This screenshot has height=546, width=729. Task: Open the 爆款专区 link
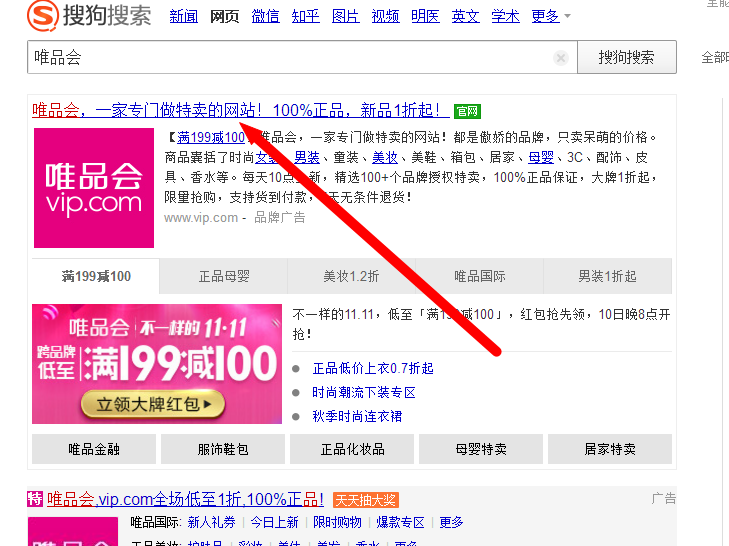coord(400,522)
